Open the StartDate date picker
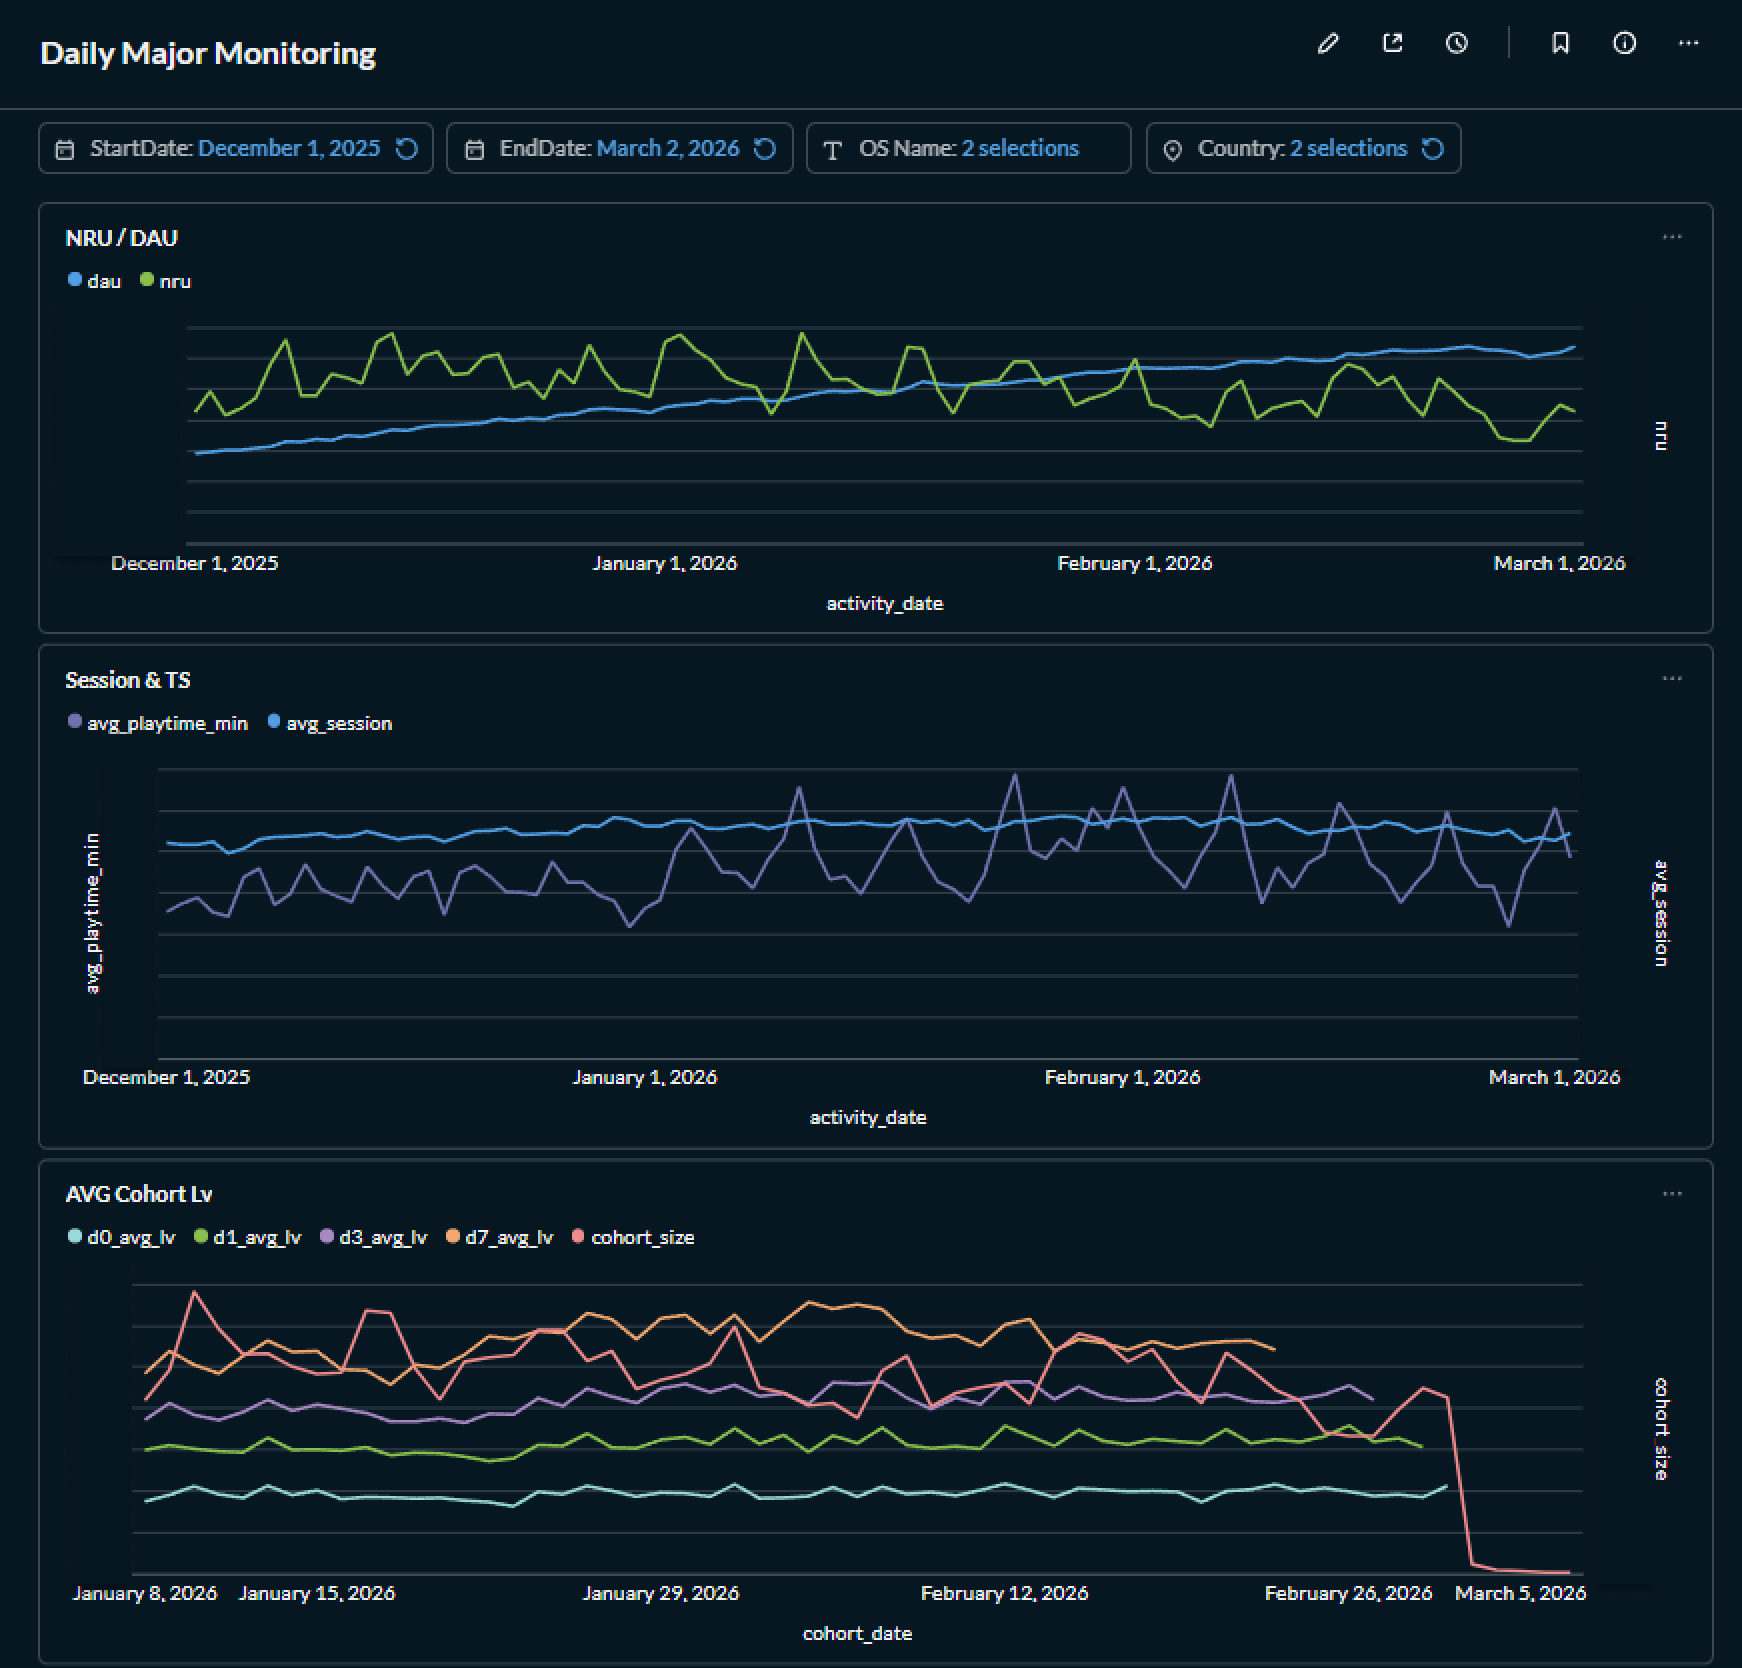1742x1668 pixels. (x=222, y=149)
